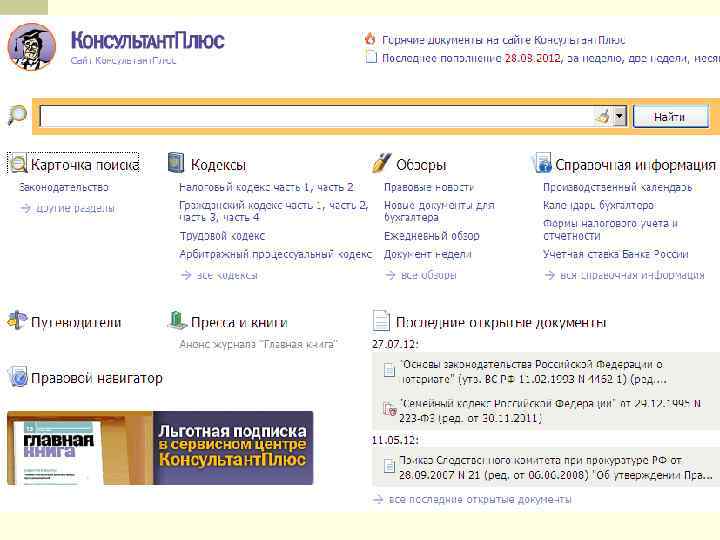The image size is (720, 540).
Task: Open Правовой навигатор heading
Action: pyautogui.click(x=97, y=378)
